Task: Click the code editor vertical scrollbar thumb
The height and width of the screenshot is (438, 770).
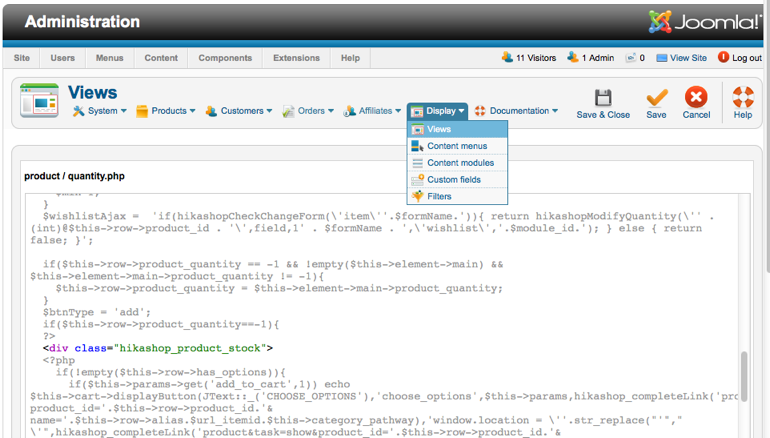Action: coord(744,377)
